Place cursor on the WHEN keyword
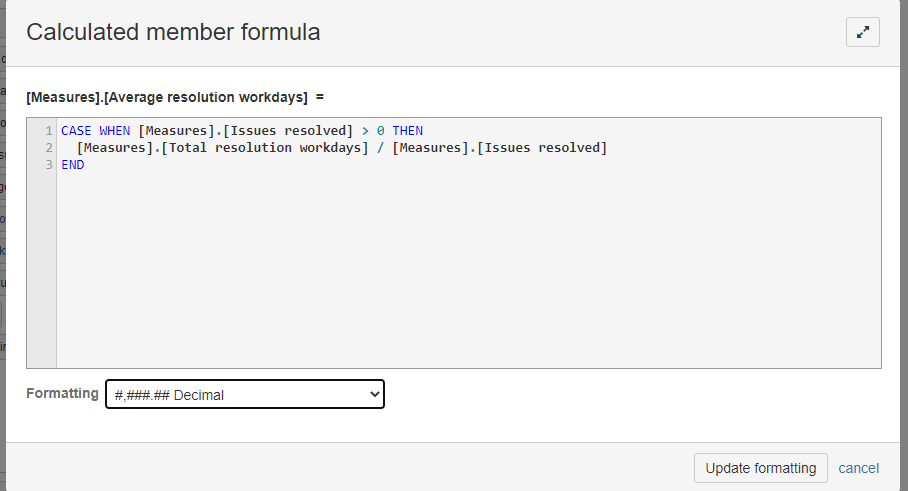This screenshot has height=491, width=908. [x=114, y=131]
